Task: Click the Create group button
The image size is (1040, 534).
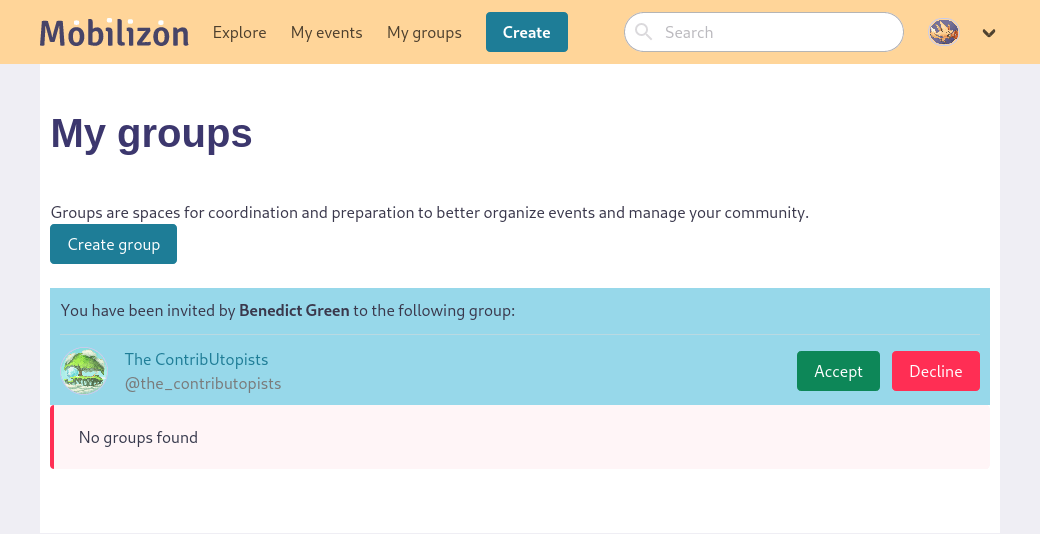Action: [113, 245]
